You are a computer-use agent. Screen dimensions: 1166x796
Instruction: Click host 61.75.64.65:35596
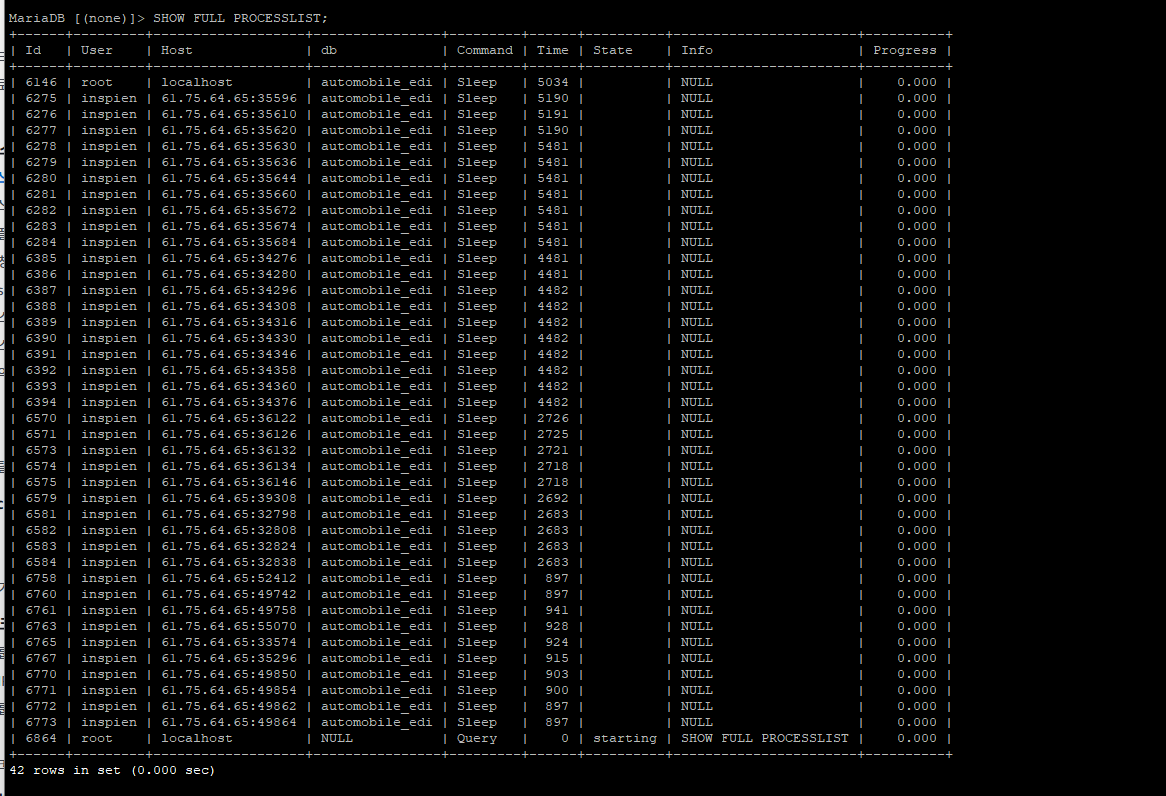point(229,98)
